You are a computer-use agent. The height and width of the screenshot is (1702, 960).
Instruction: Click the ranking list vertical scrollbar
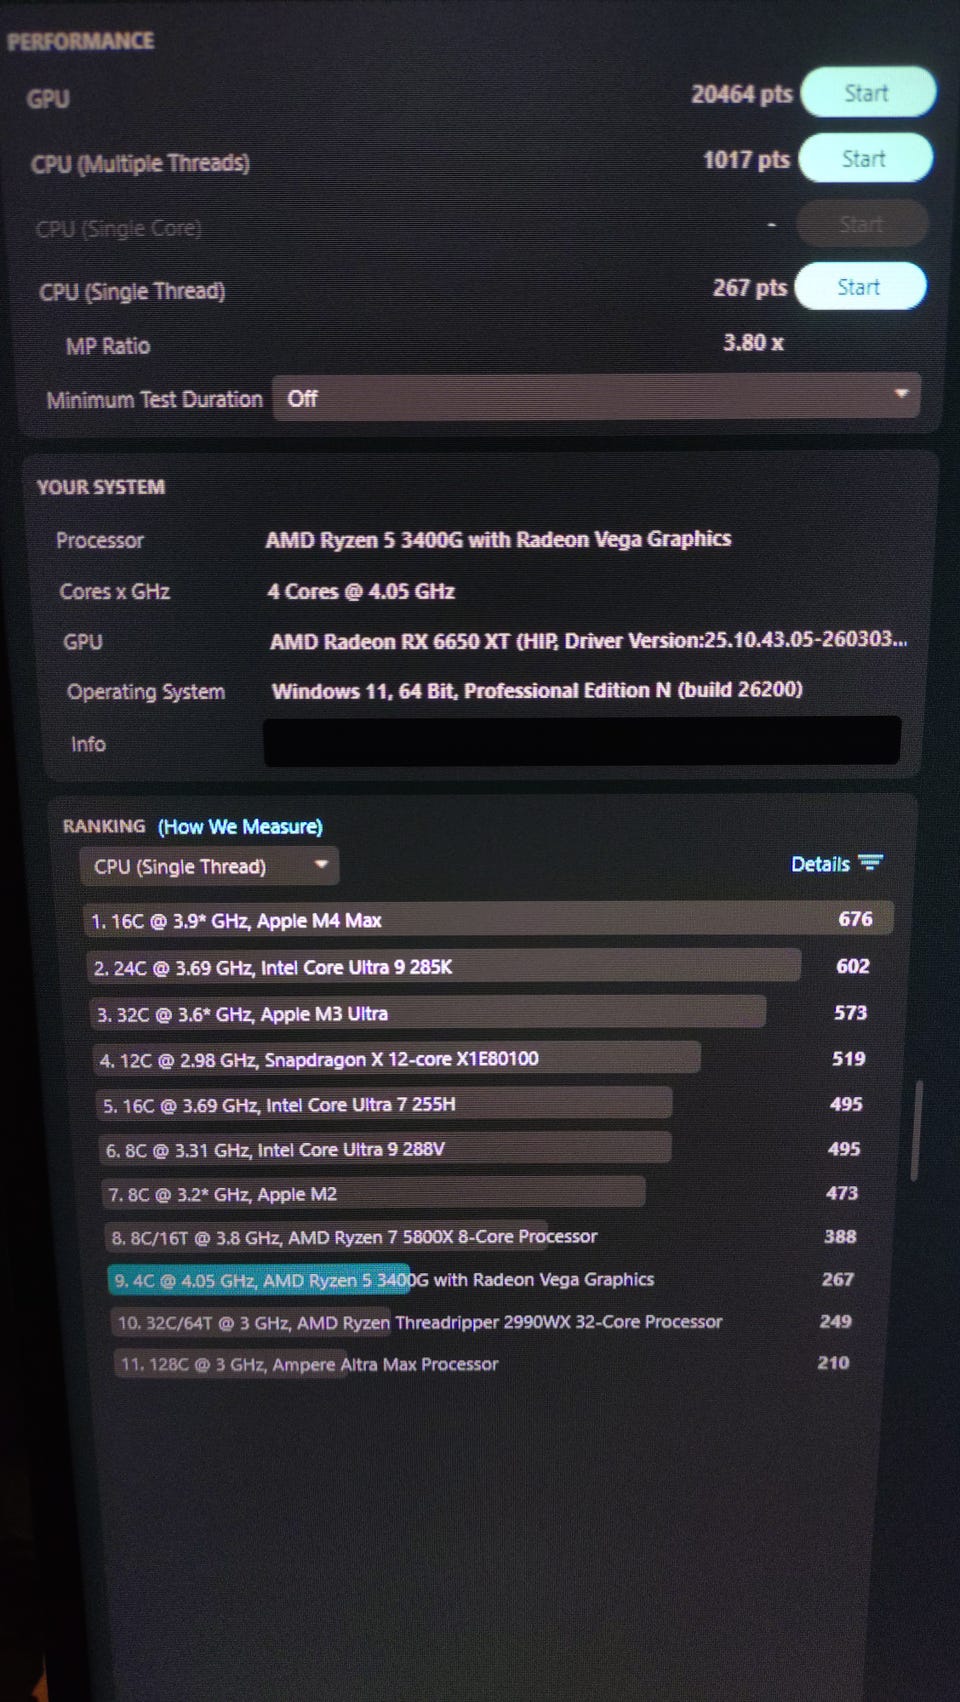[916, 1129]
